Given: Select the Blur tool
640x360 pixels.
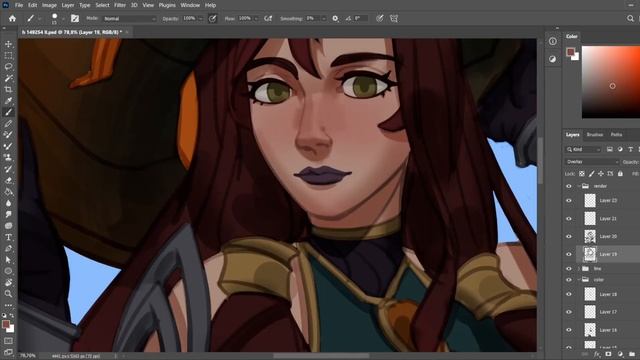Looking at the screenshot, I should click(x=8, y=203).
